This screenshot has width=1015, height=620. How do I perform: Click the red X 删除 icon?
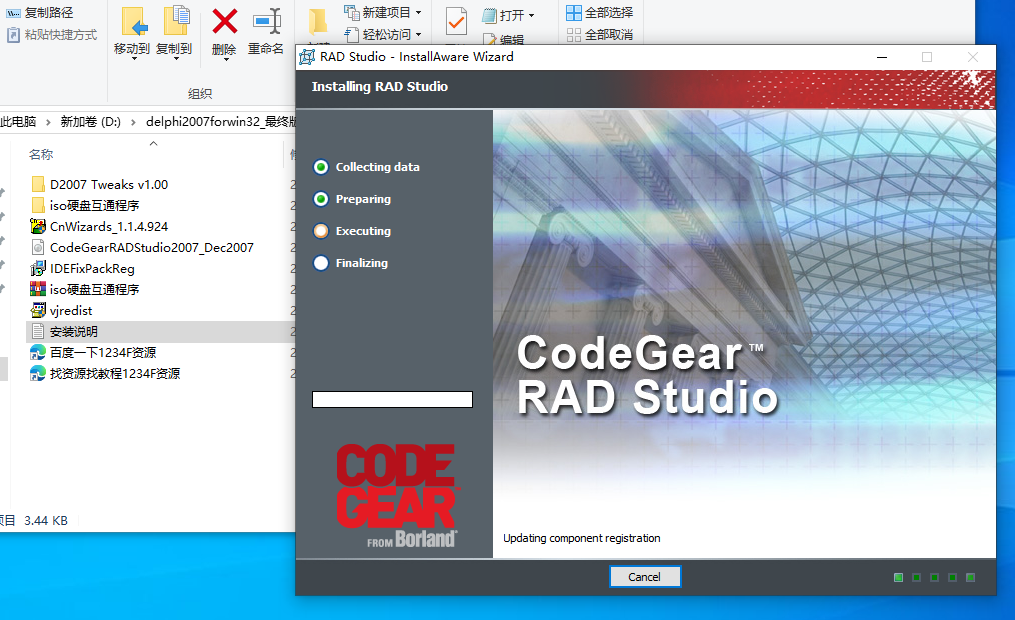[225, 21]
